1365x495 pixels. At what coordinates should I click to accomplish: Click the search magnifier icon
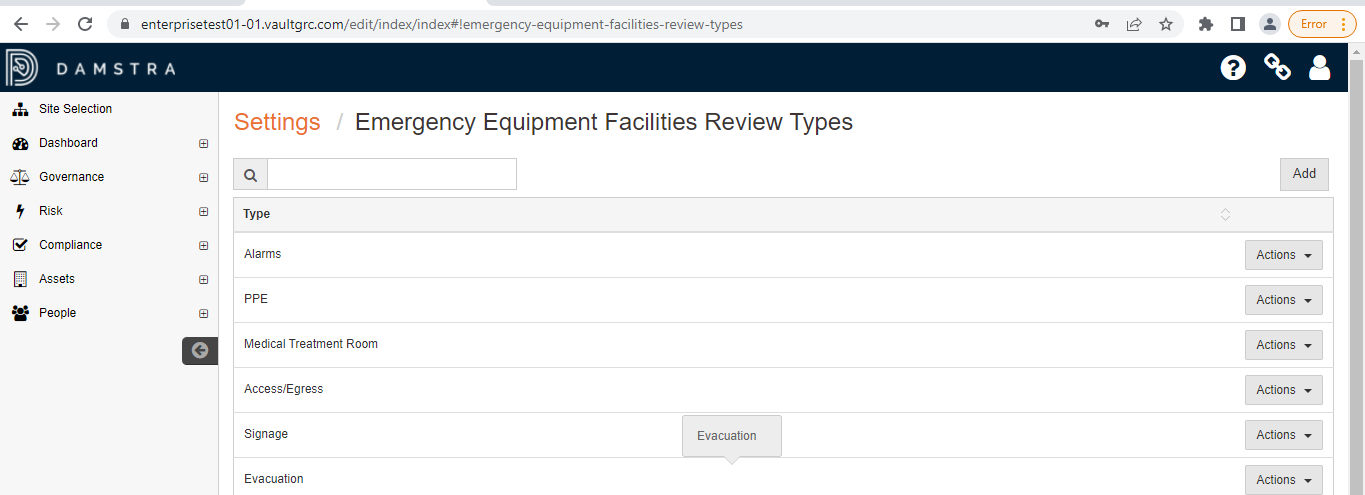click(250, 174)
